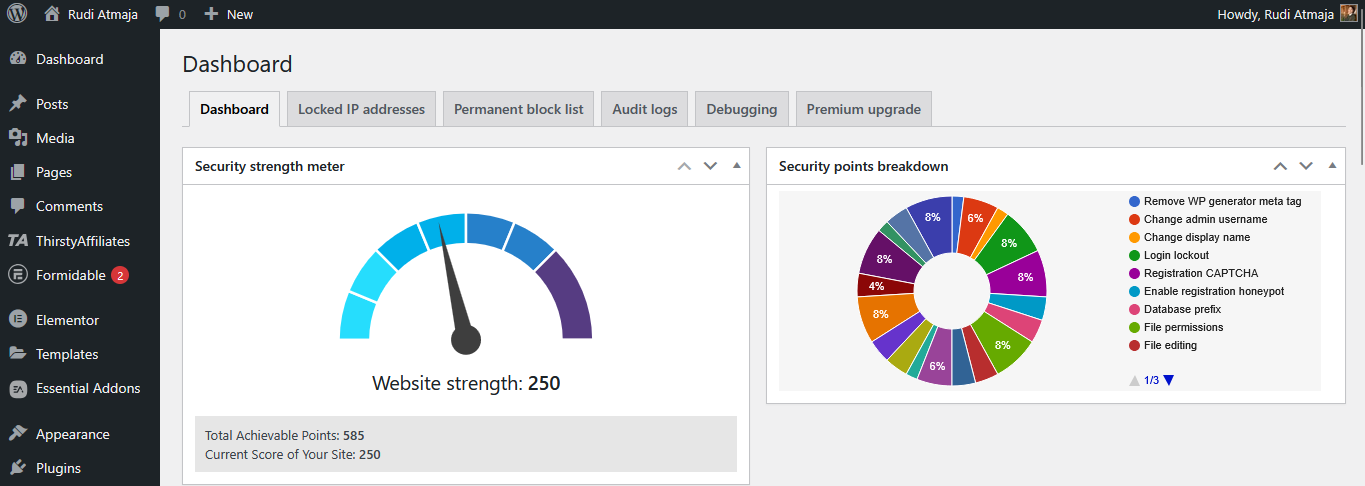Toggle Login lockout legend color swatch

coord(1134,255)
